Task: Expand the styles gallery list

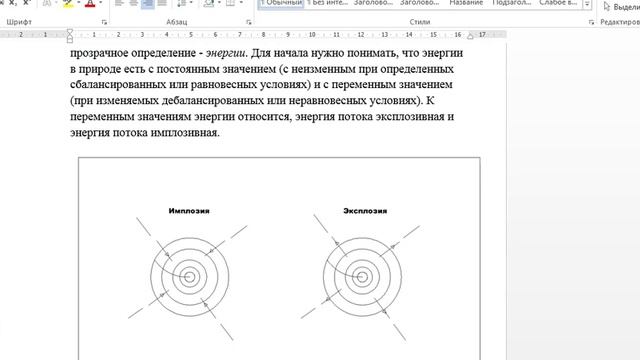Action: click(587, 4)
